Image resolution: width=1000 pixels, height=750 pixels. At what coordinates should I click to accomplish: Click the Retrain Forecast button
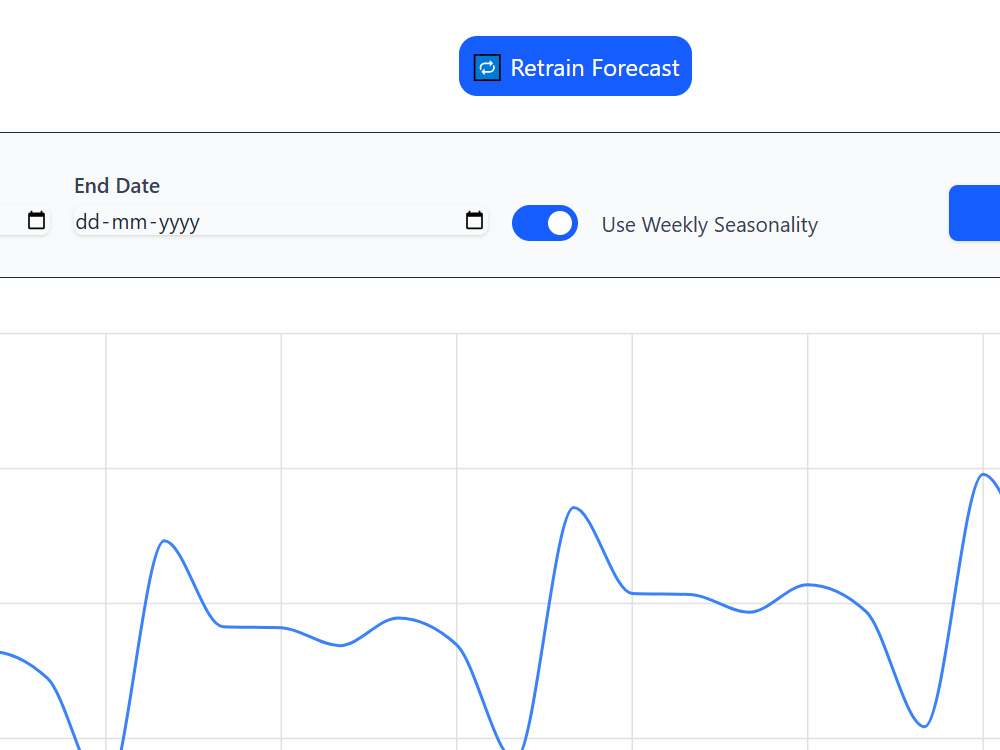click(575, 66)
